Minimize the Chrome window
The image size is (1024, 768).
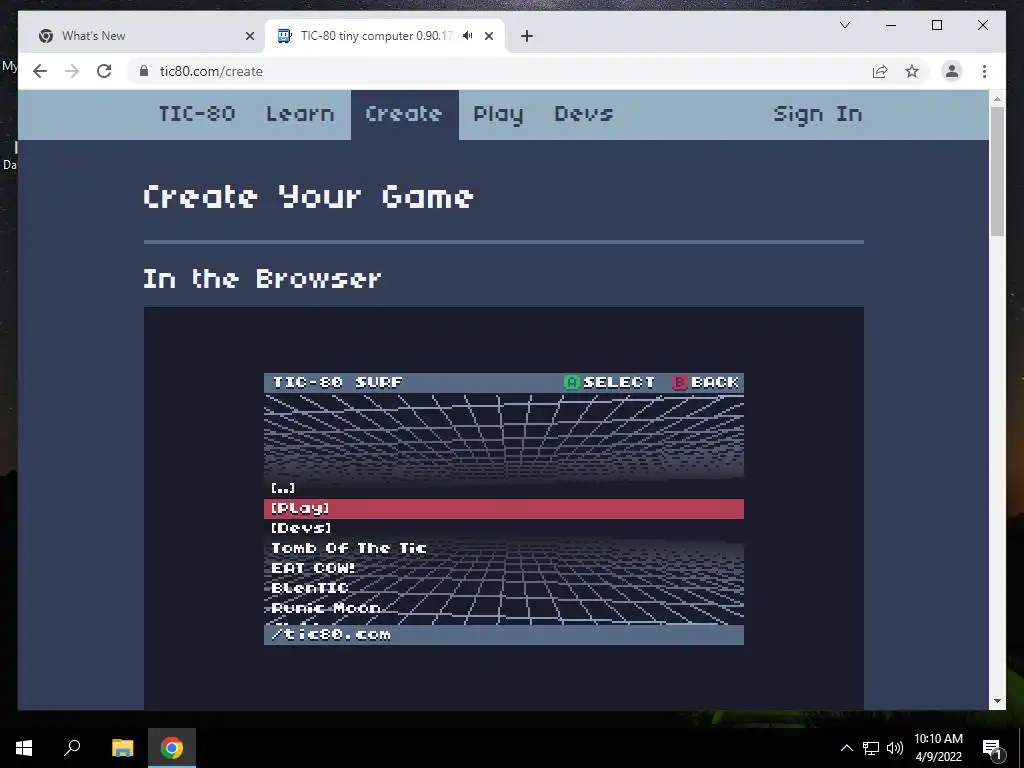pos(891,25)
